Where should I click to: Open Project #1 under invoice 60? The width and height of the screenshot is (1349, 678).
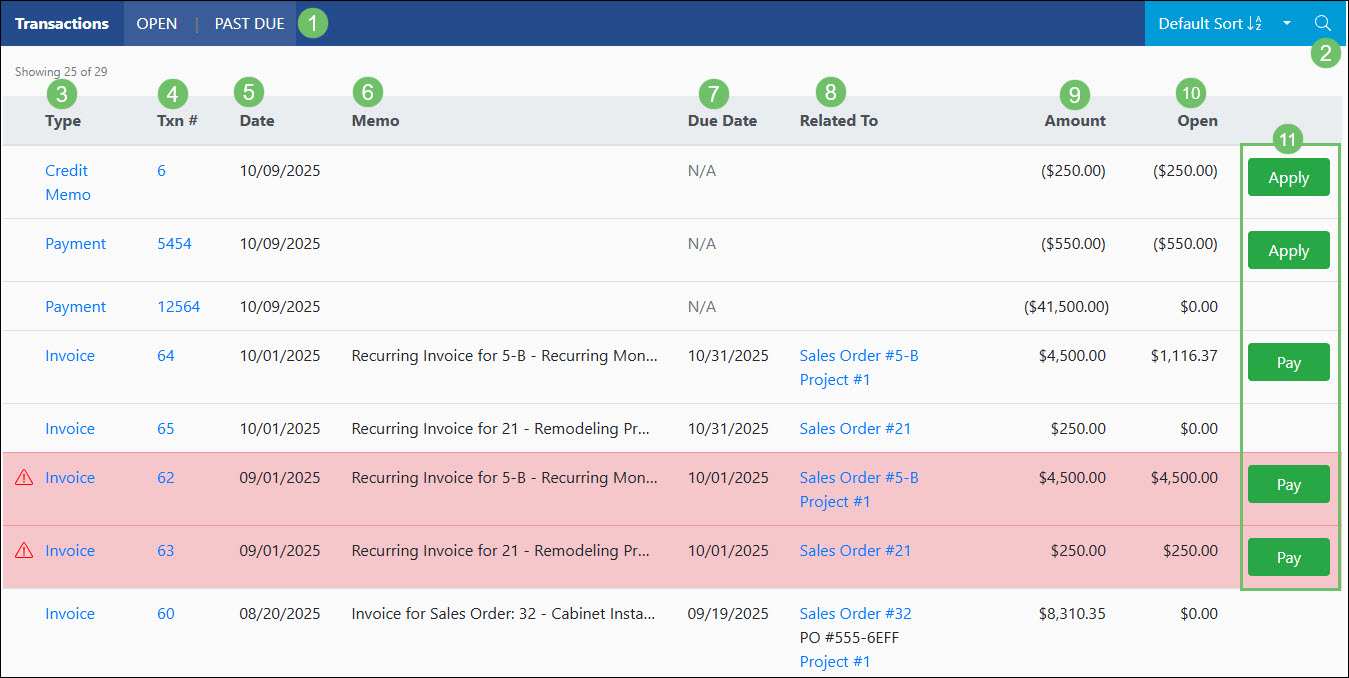tap(835, 661)
